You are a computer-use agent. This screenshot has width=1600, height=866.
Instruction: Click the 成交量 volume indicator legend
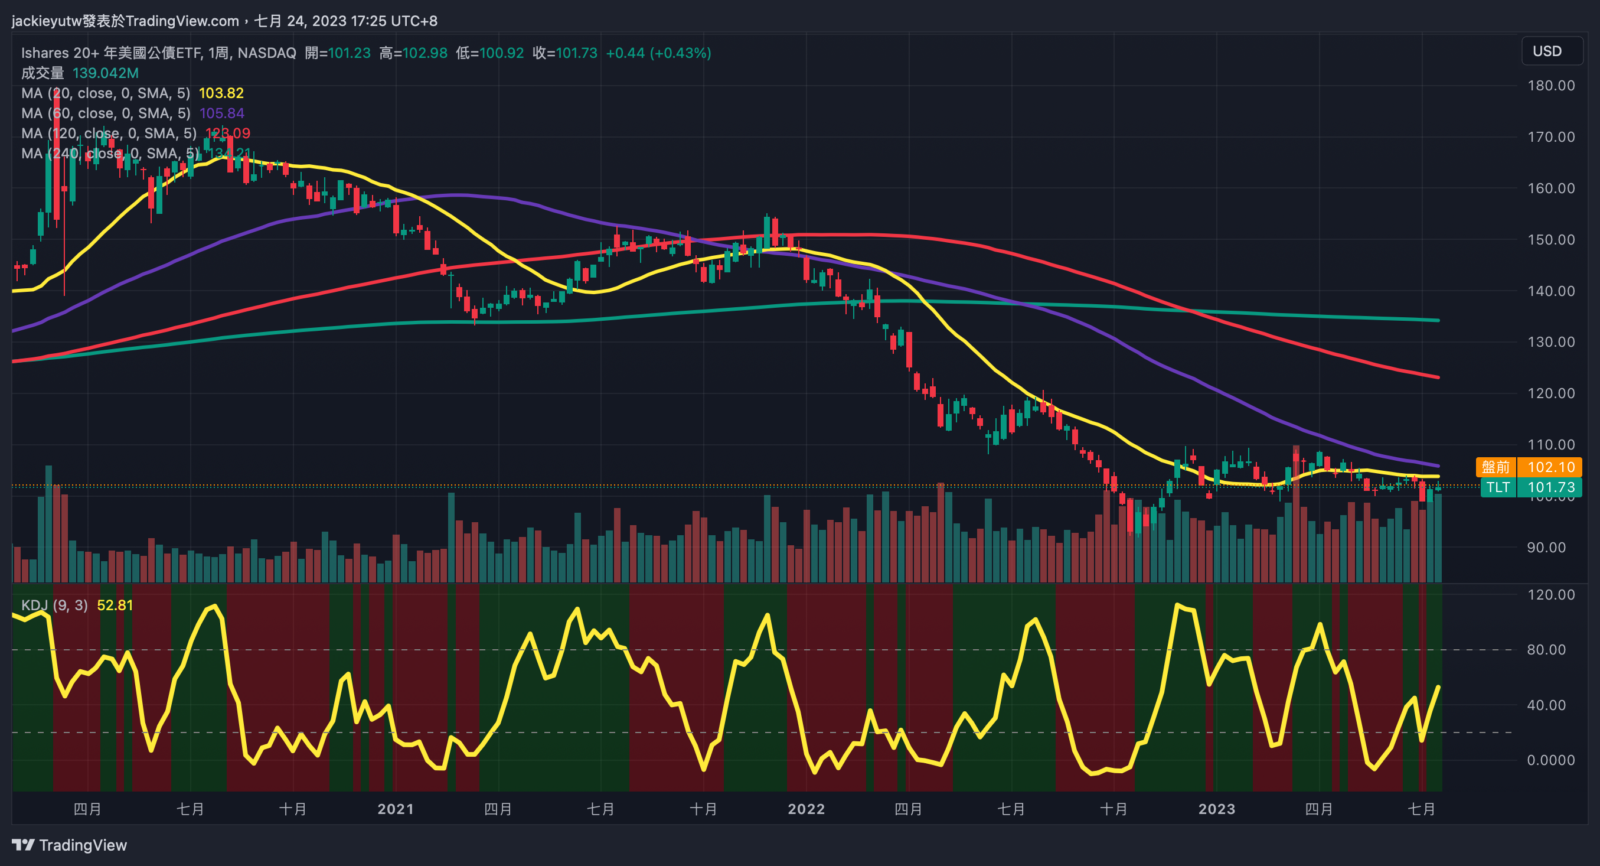coord(42,73)
